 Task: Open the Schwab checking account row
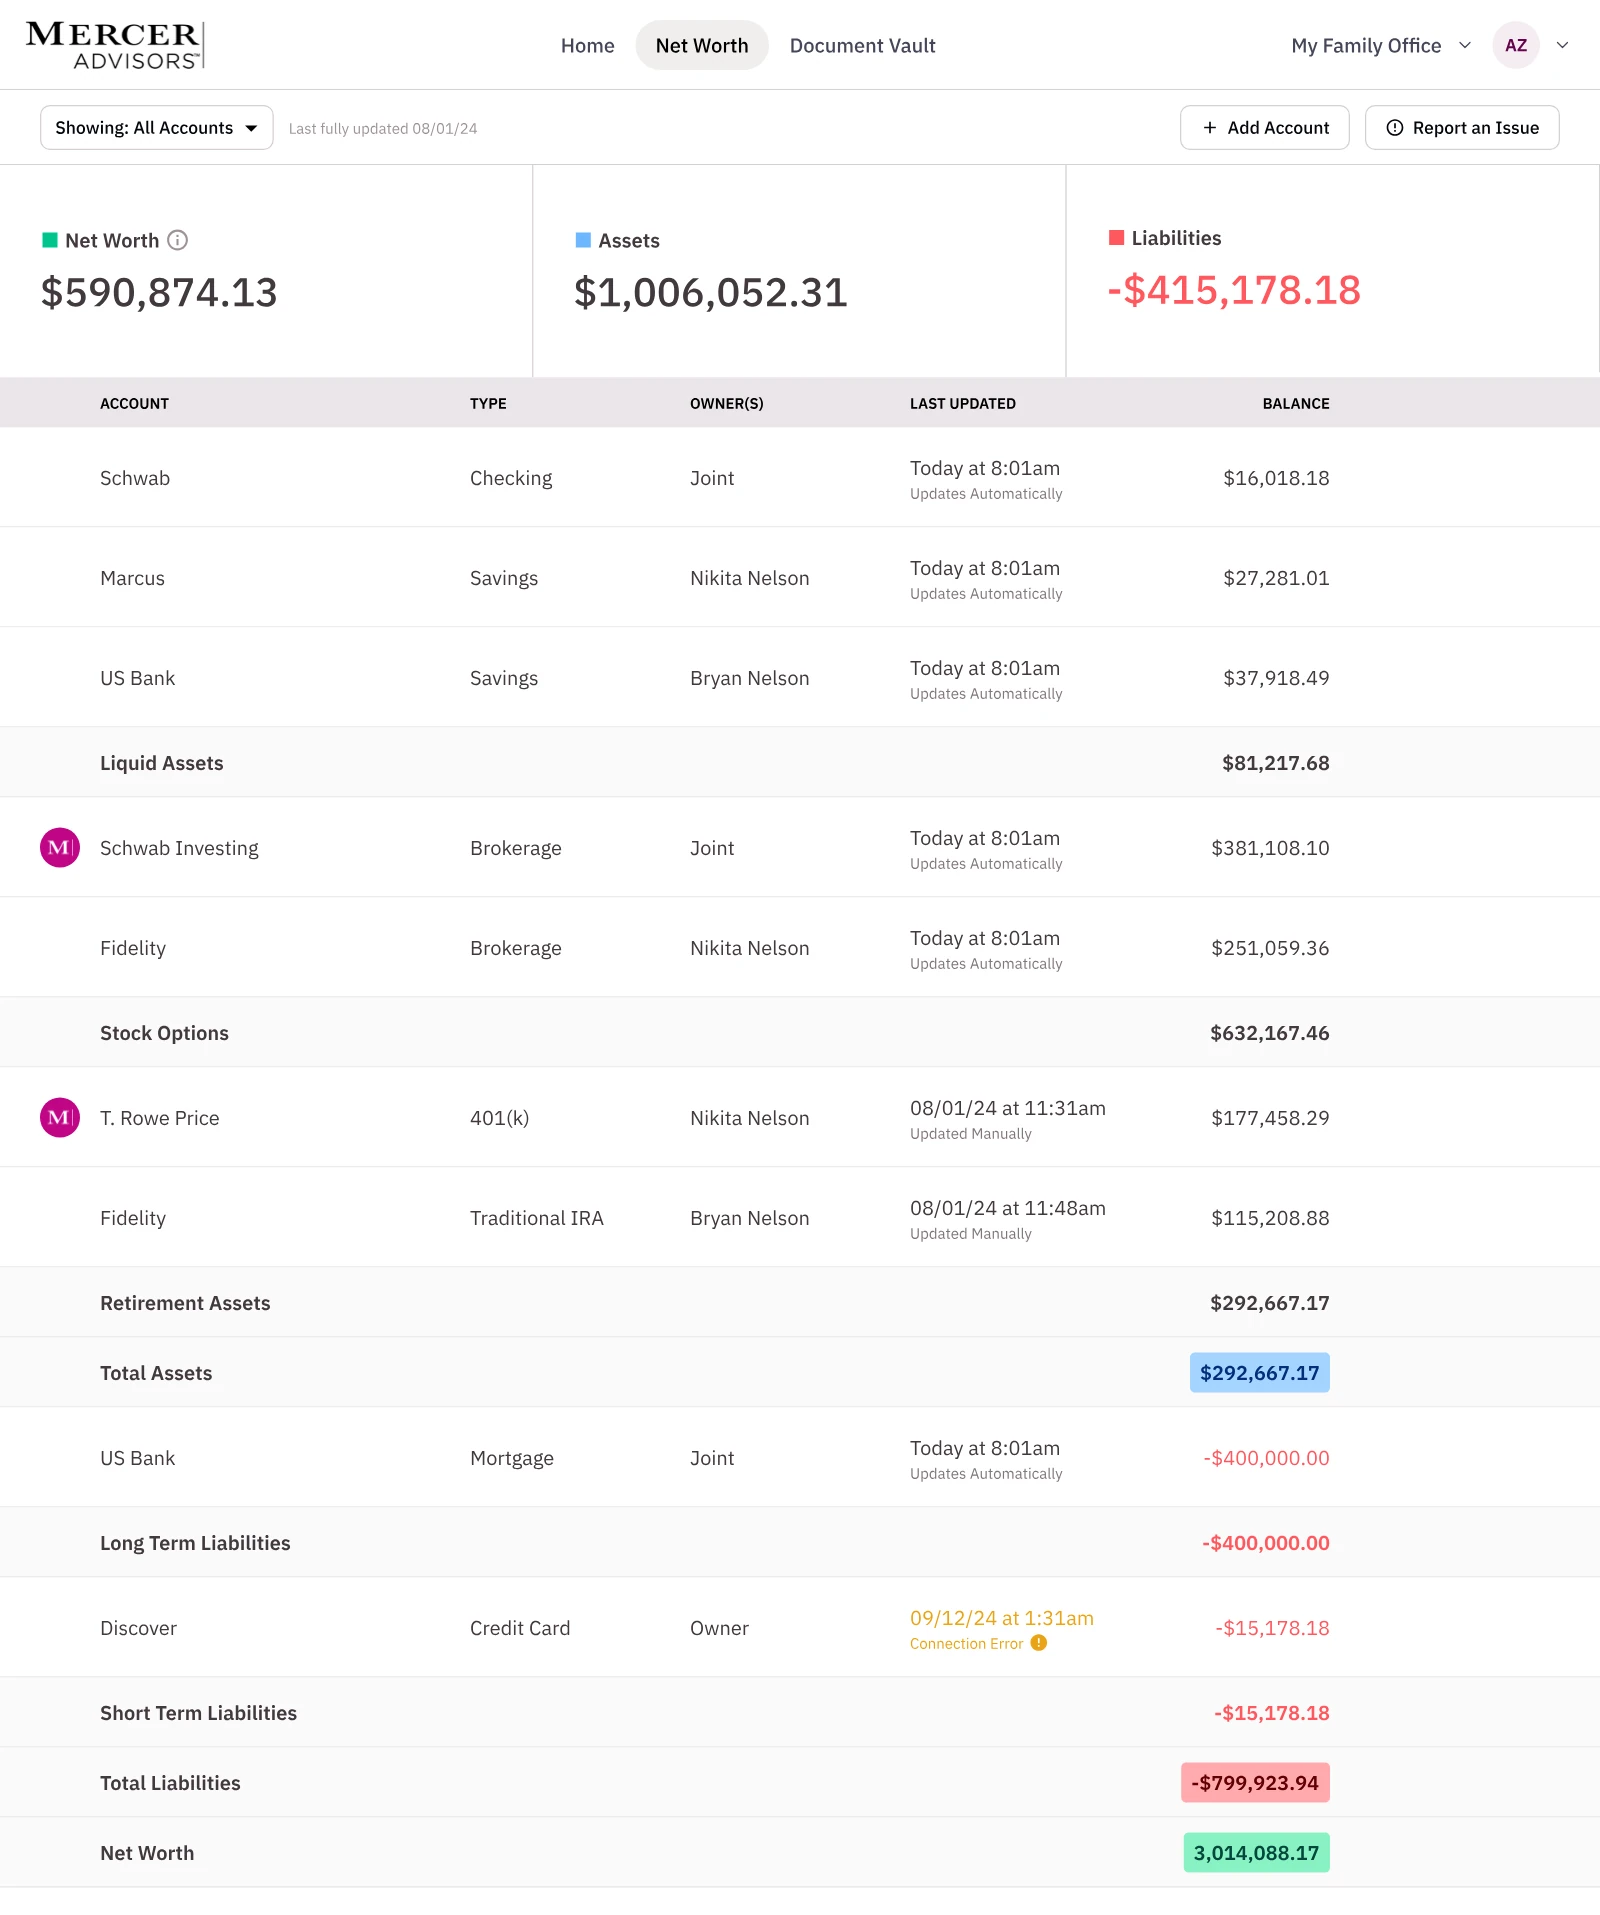(800, 477)
